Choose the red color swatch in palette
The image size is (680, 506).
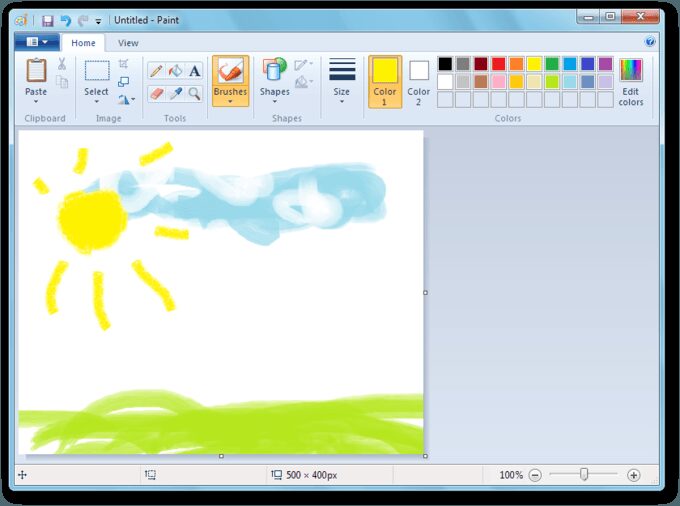(498, 64)
